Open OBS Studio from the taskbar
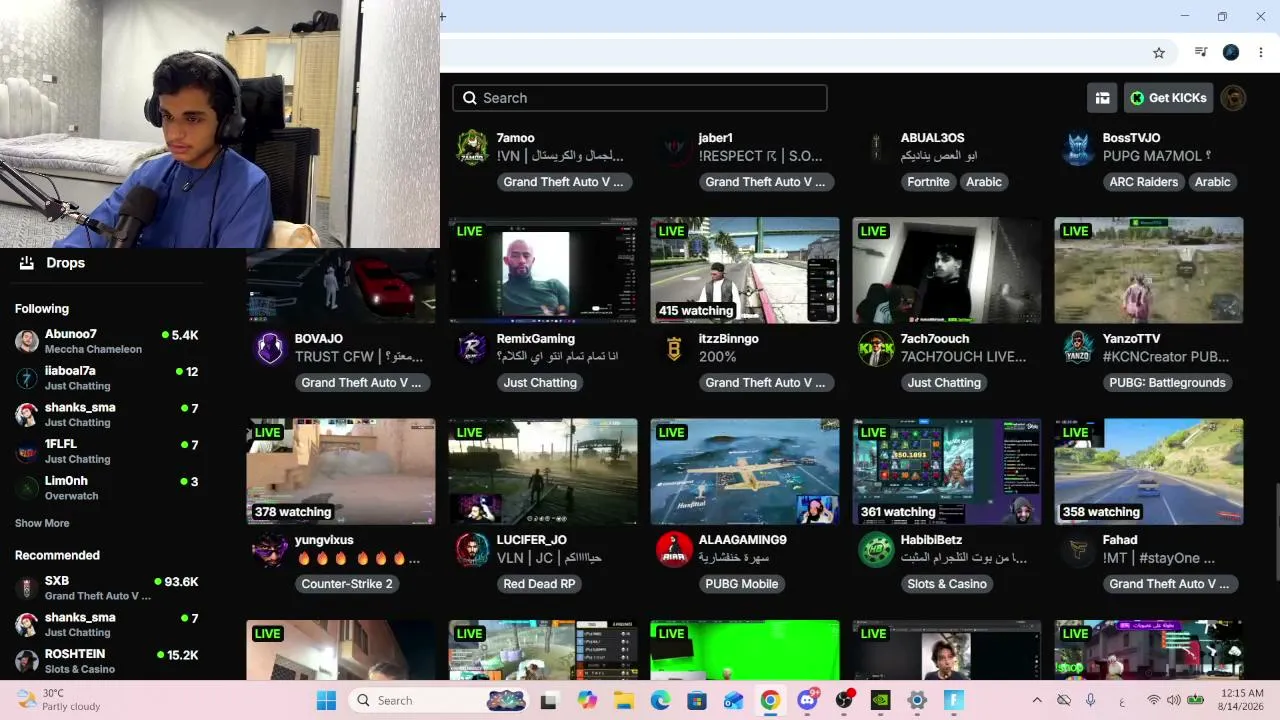Image resolution: width=1280 pixels, height=720 pixels. tap(844, 700)
